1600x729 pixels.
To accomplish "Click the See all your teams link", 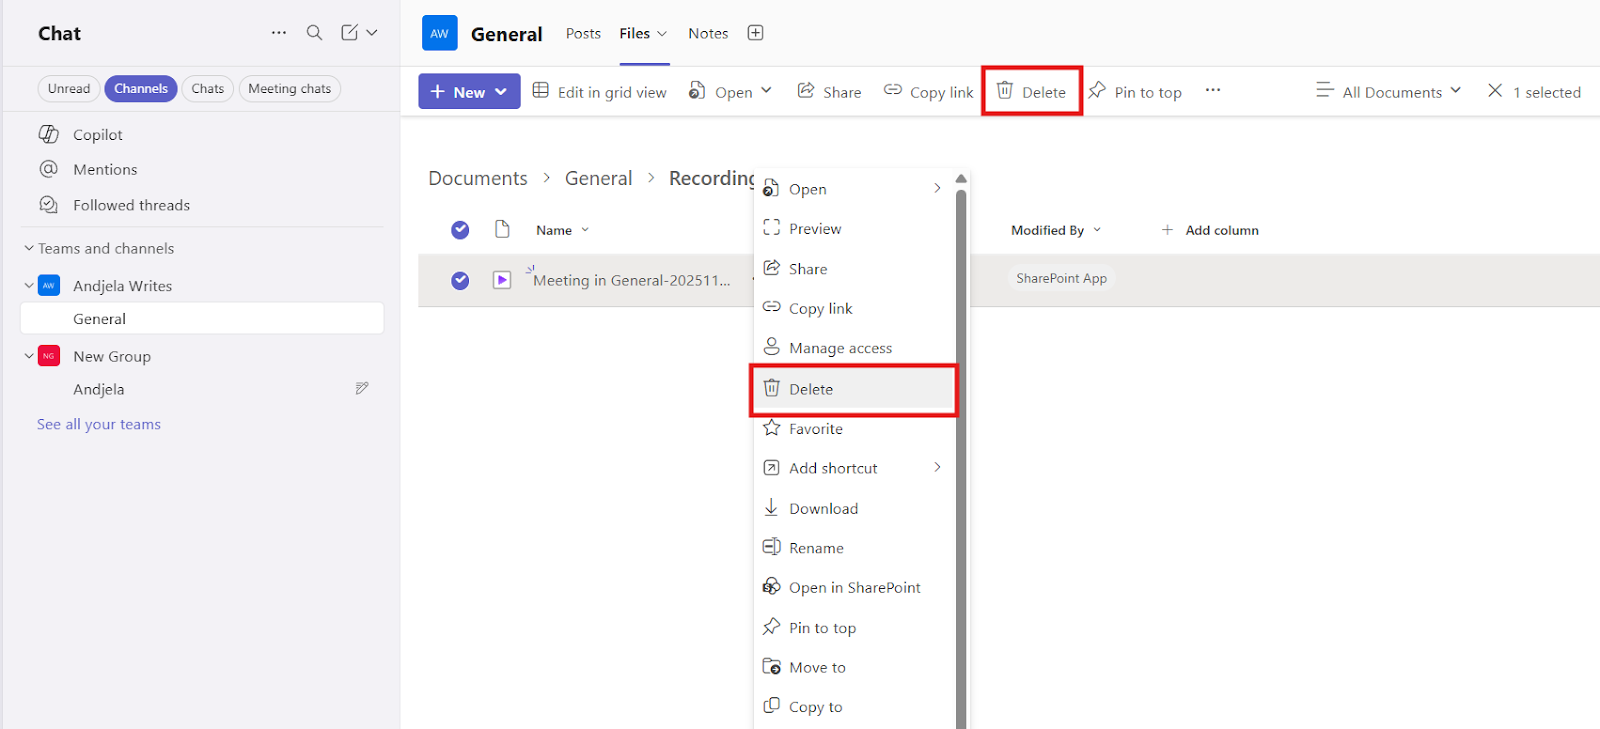I will click(x=99, y=424).
